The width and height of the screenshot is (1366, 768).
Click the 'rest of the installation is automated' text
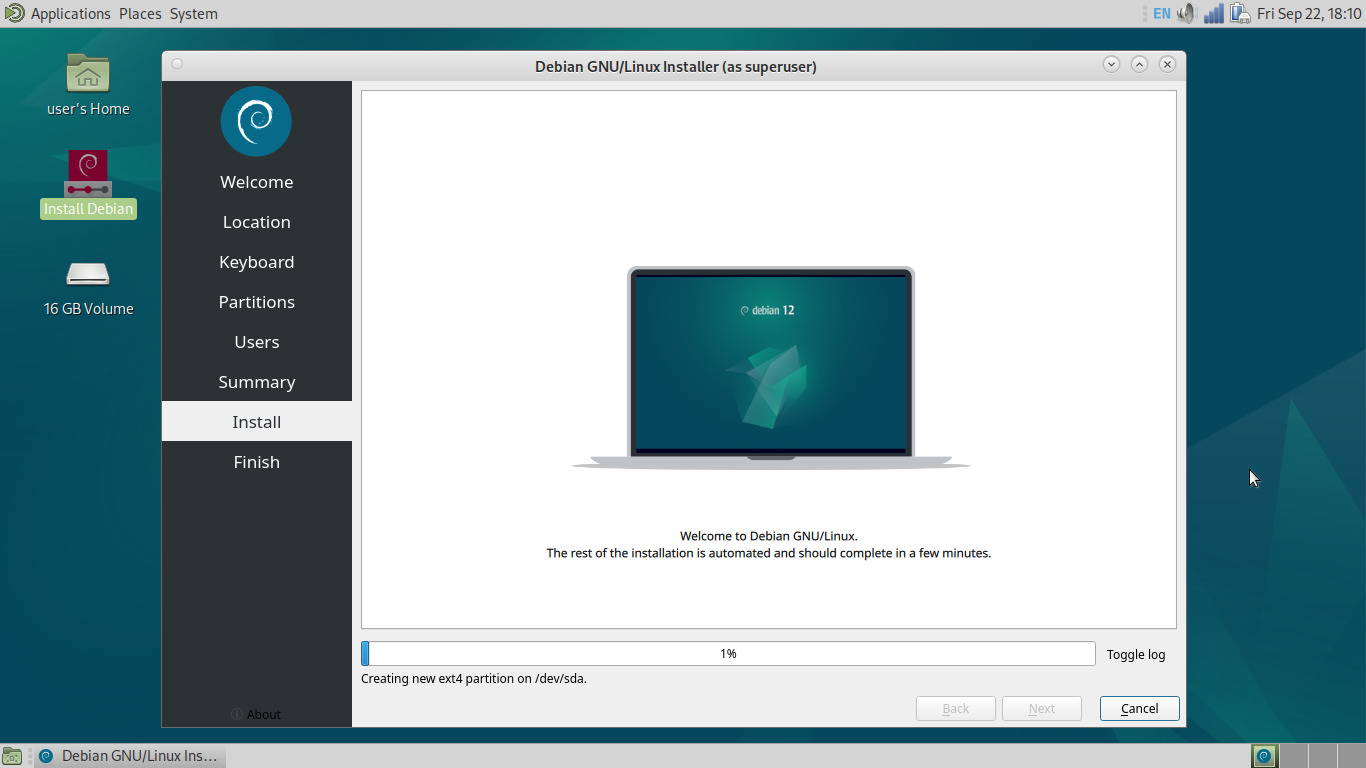[x=769, y=553]
